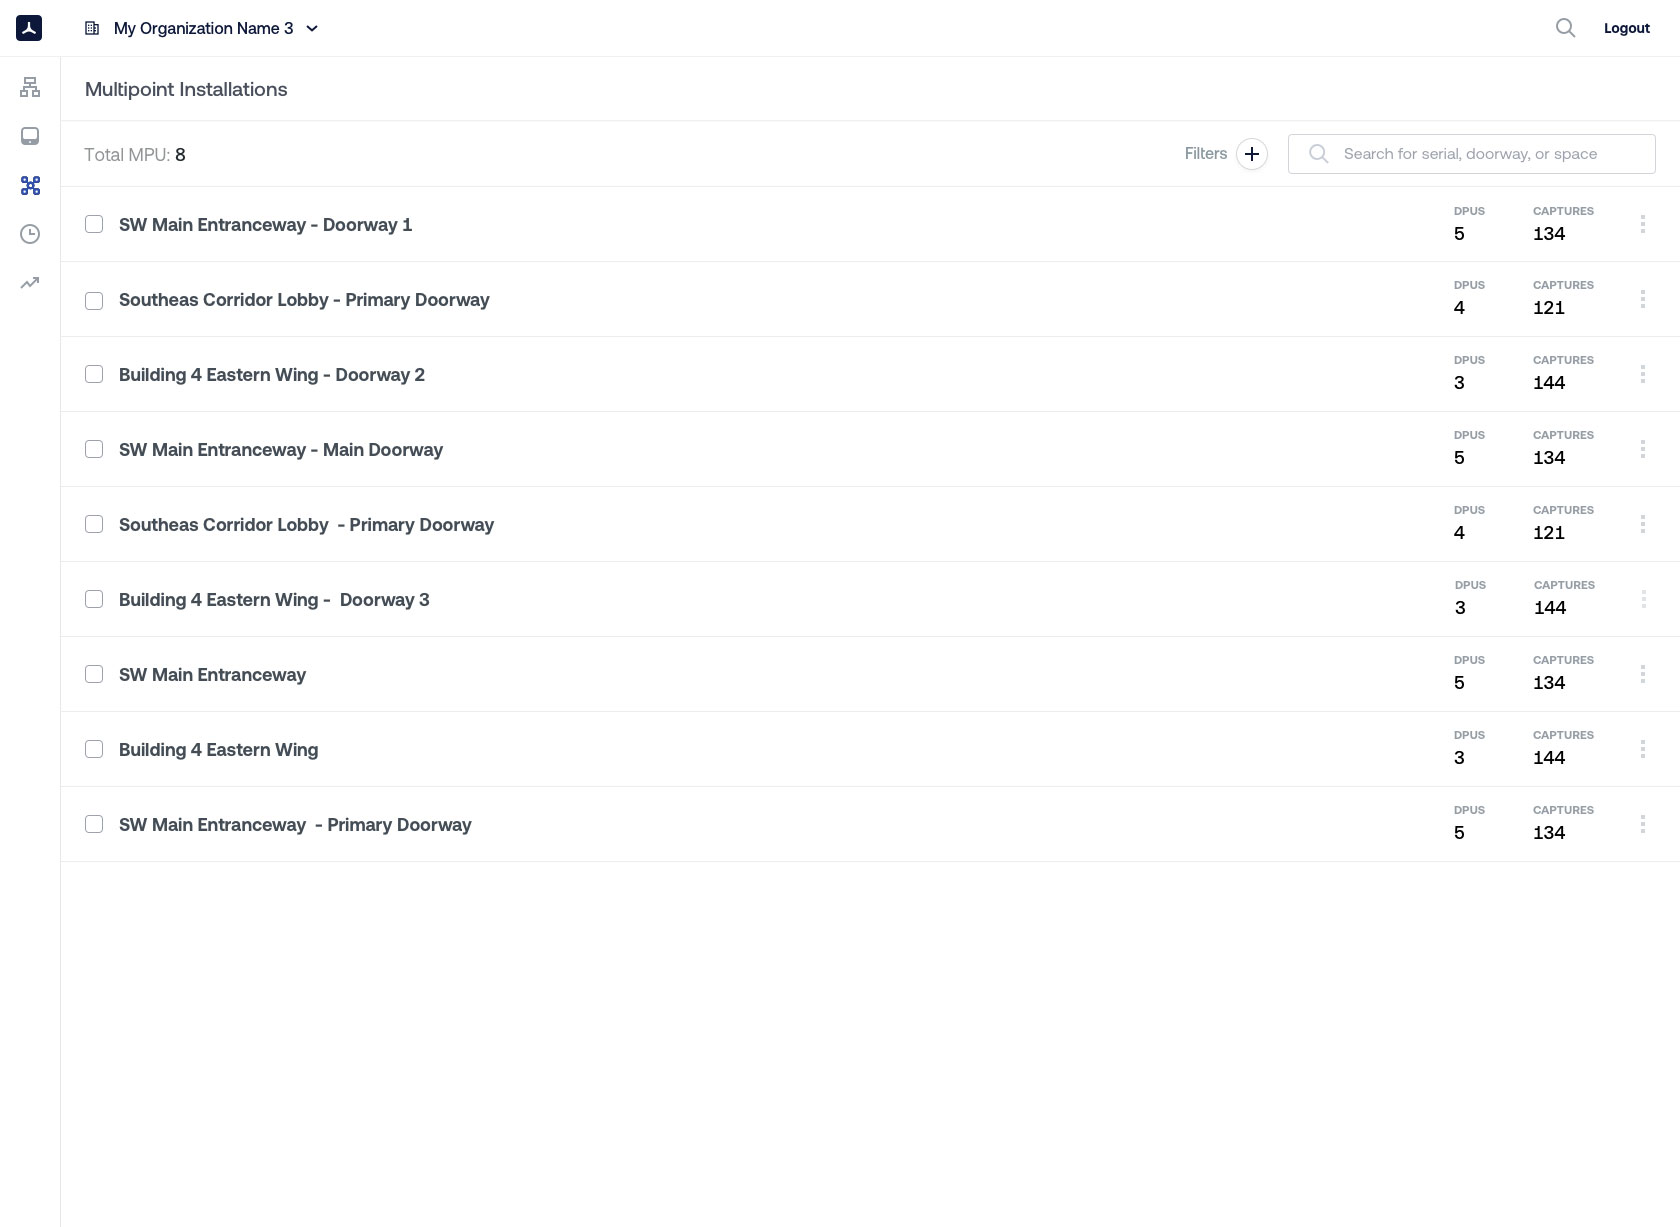
Task: Add a filter with the plus button
Action: point(1251,154)
